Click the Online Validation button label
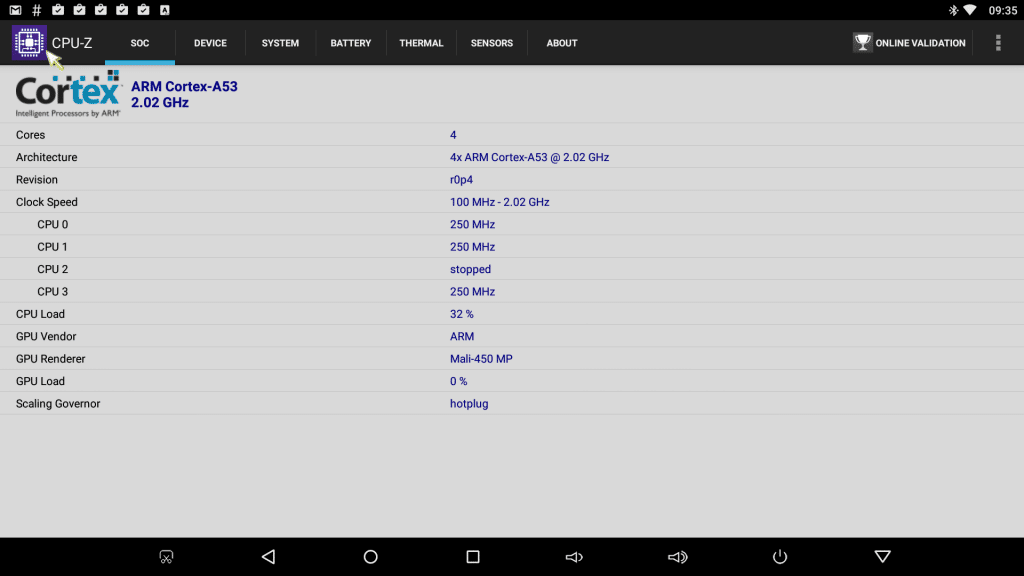 point(920,43)
